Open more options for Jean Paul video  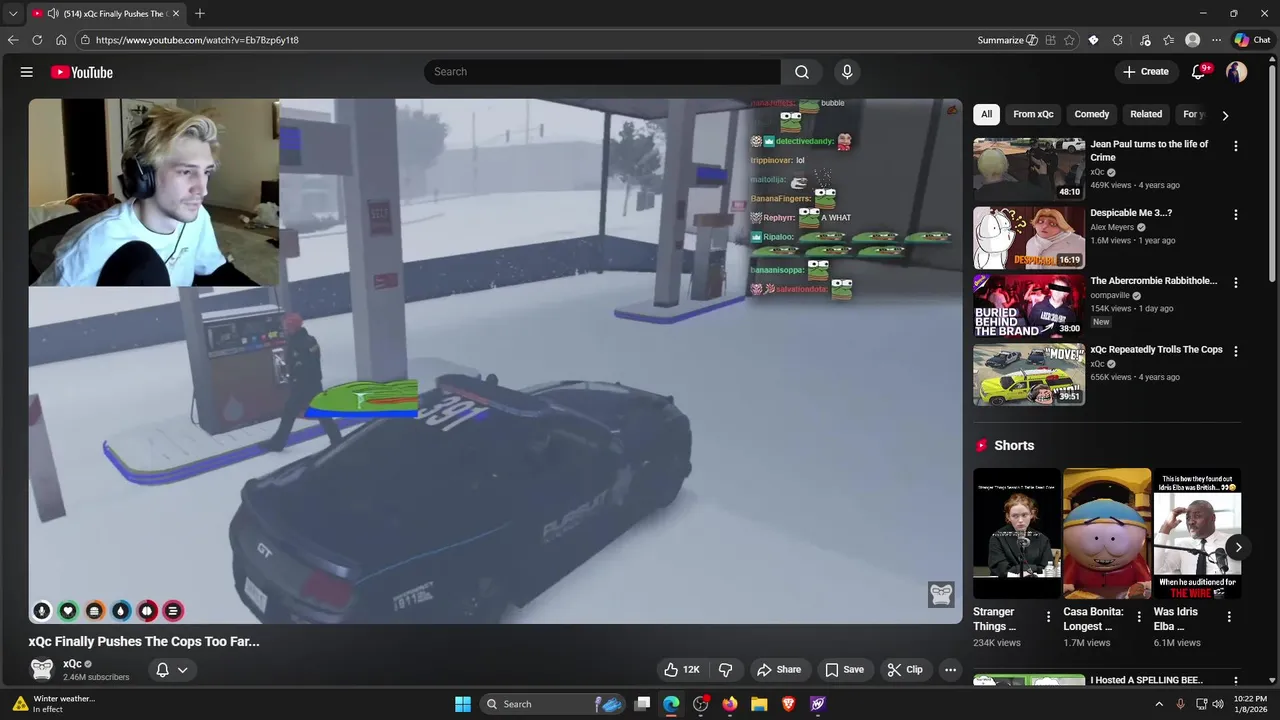(x=1236, y=146)
